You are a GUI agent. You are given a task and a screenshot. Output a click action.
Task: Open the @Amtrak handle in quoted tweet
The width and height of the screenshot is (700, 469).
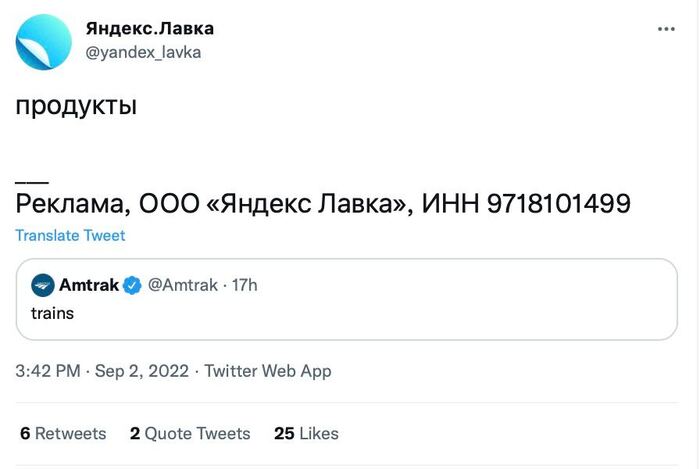pos(182,285)
